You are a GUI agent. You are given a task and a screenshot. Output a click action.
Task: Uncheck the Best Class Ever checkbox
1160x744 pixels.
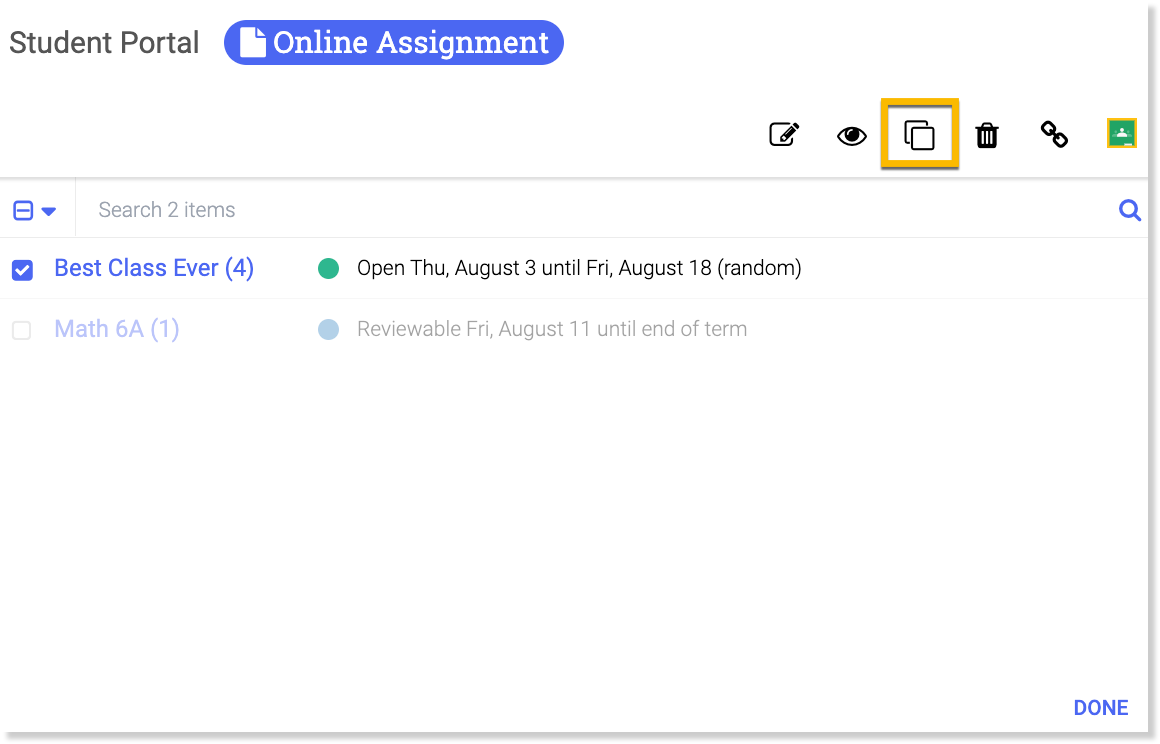tap(22, 270)
